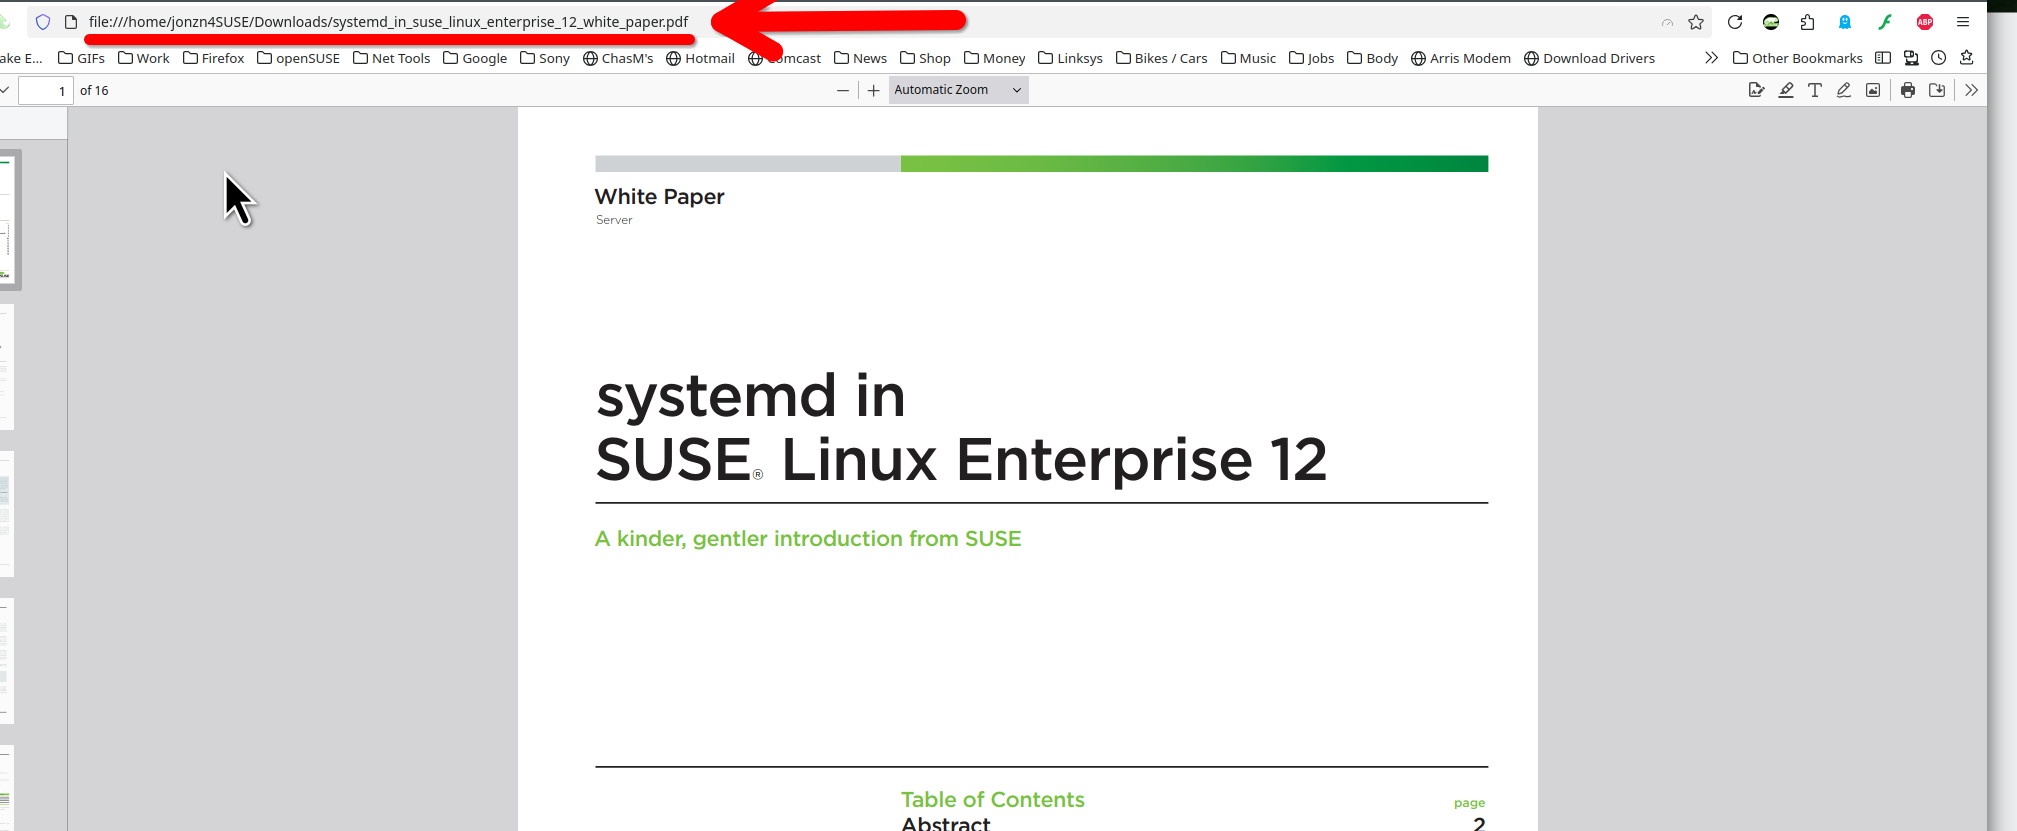Expand the Automatic Zoom dropdown
This screenshot has width=2017, height=831.
click(958, 90)
